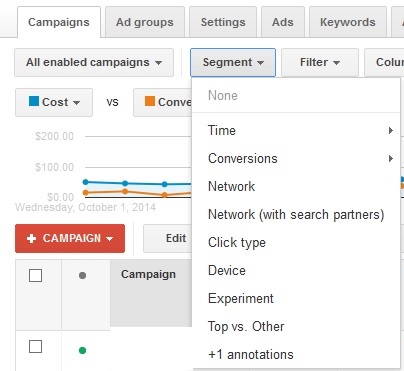Click the gray status dot column header
This screenshot has width=404, height=371.
[x=82, y=275]
